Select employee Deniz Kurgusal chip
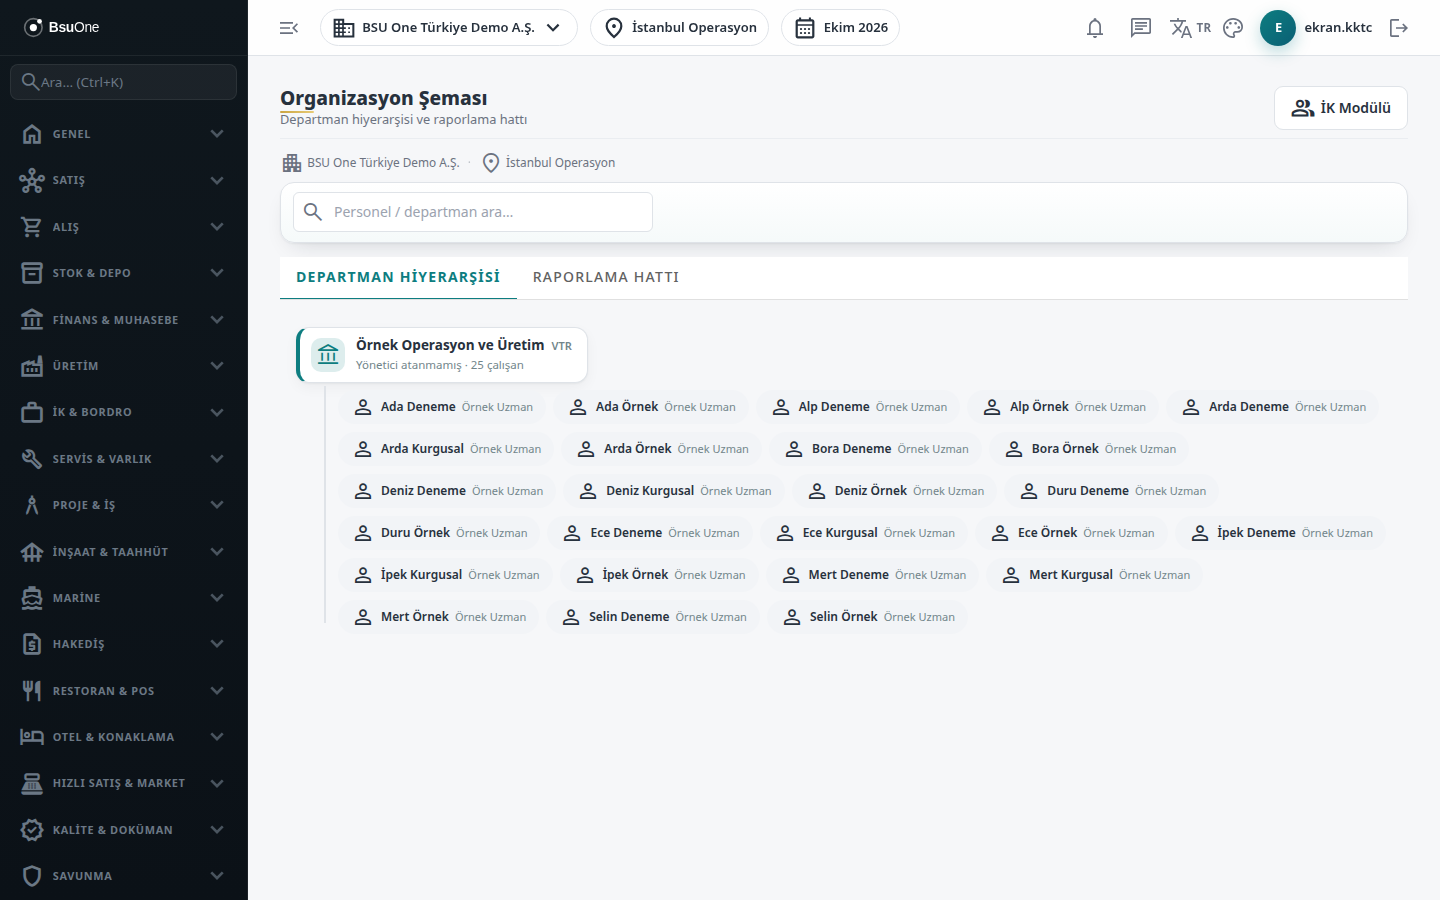The width and height of the screenshot is (1440, 900). pyautogui.click(x=672, y=491)
